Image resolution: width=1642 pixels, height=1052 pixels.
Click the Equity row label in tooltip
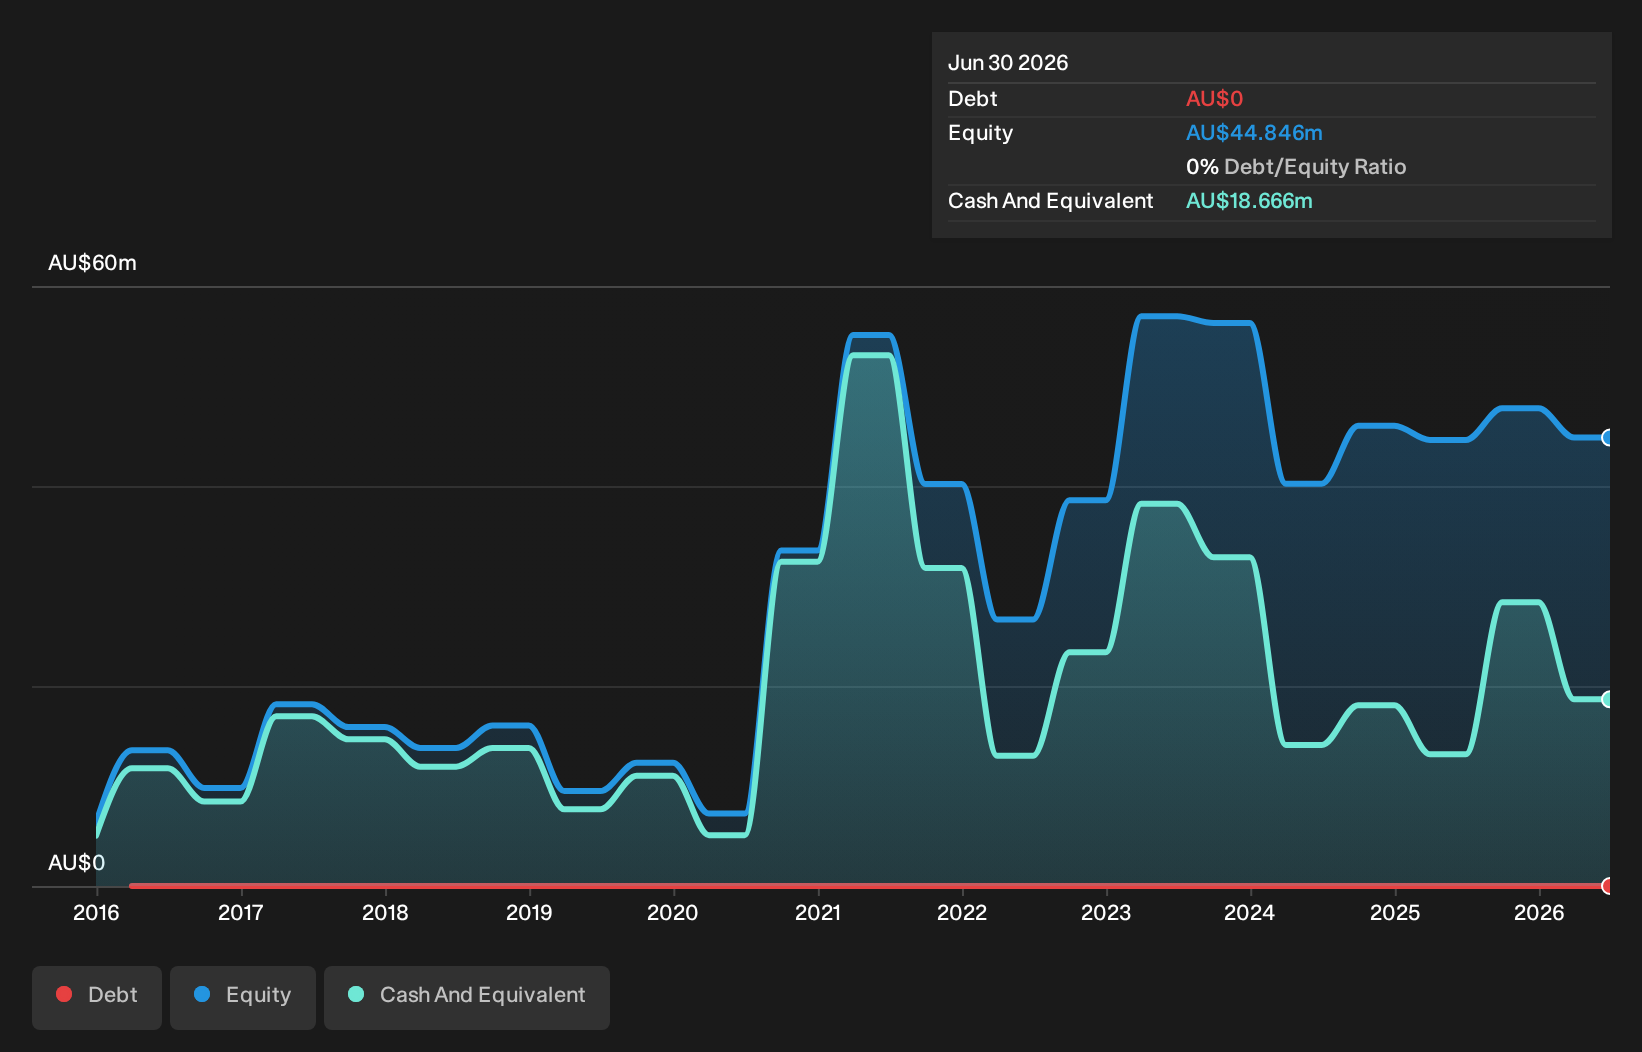click(980, 133)
